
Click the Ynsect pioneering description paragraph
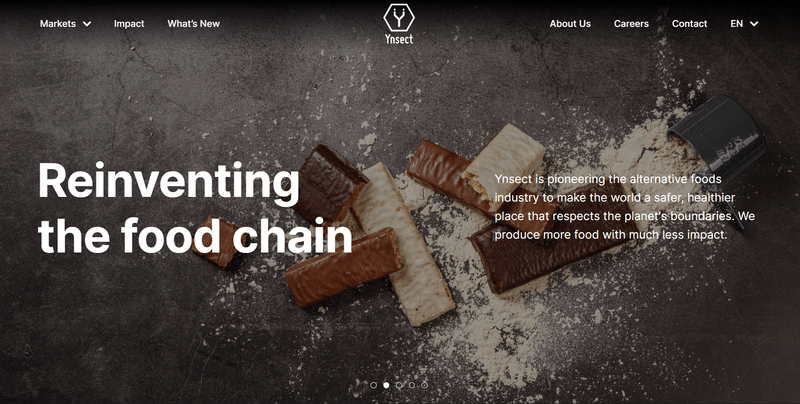click(624, 207)
